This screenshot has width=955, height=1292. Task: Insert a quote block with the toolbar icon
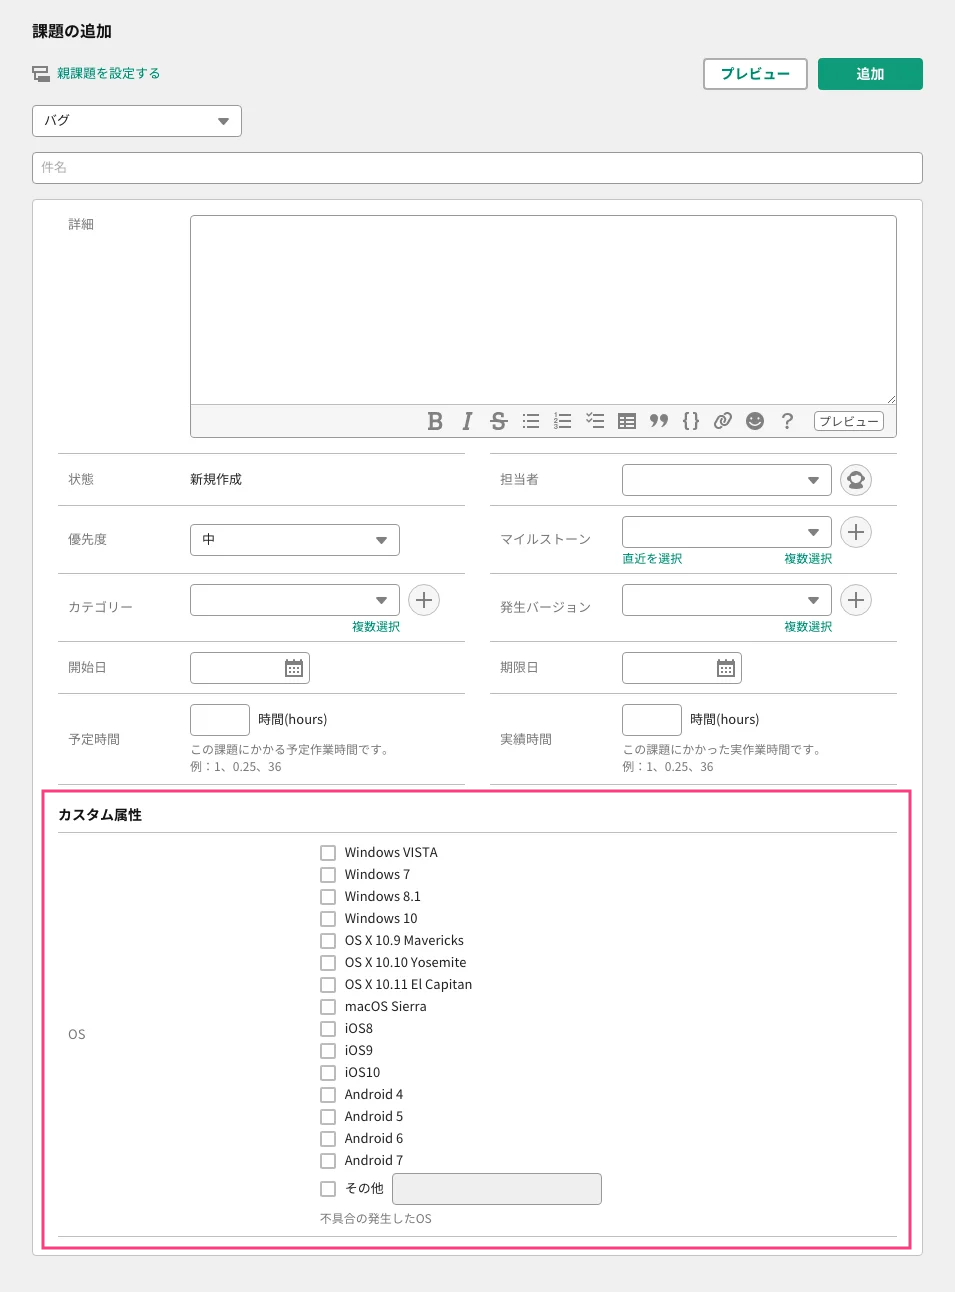659,421
